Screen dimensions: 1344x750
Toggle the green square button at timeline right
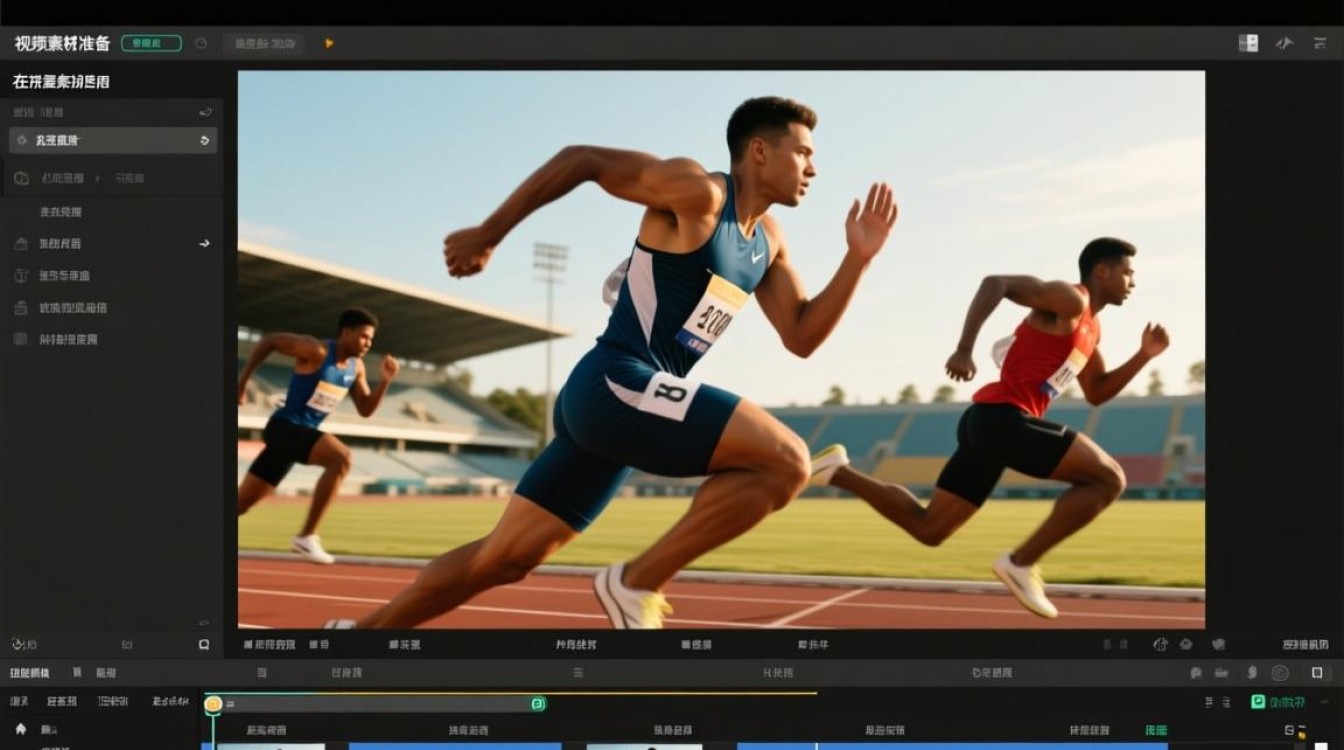[x=1258, y=702]
